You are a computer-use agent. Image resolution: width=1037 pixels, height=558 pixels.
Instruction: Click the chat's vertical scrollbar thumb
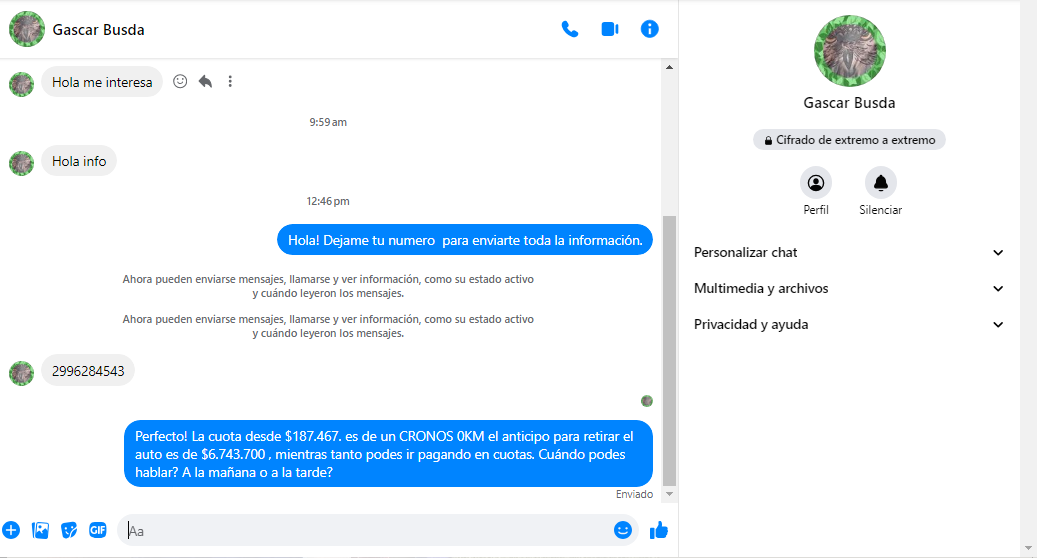(x=669, y=350)
